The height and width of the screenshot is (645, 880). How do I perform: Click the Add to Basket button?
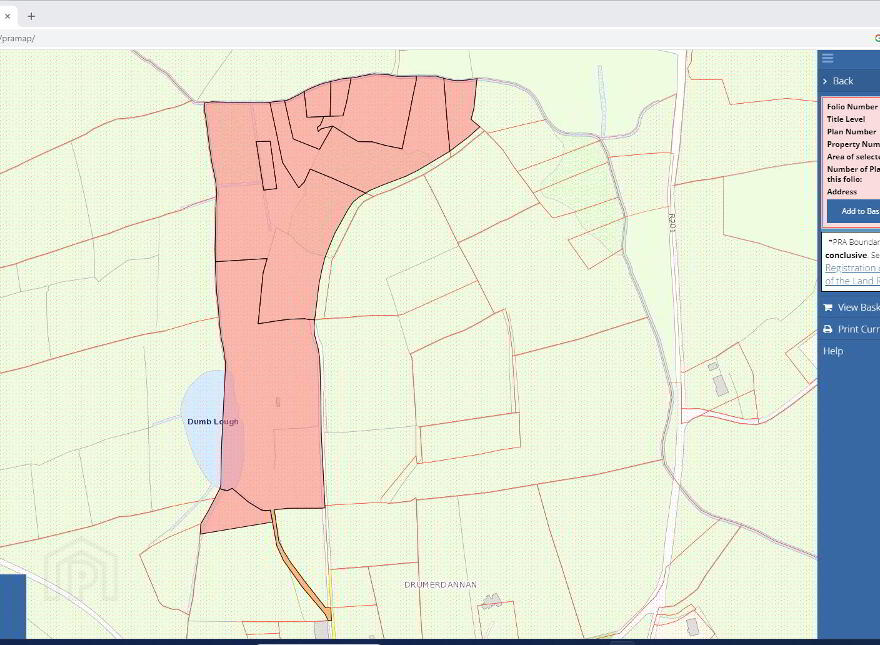[x=853, y=212]
